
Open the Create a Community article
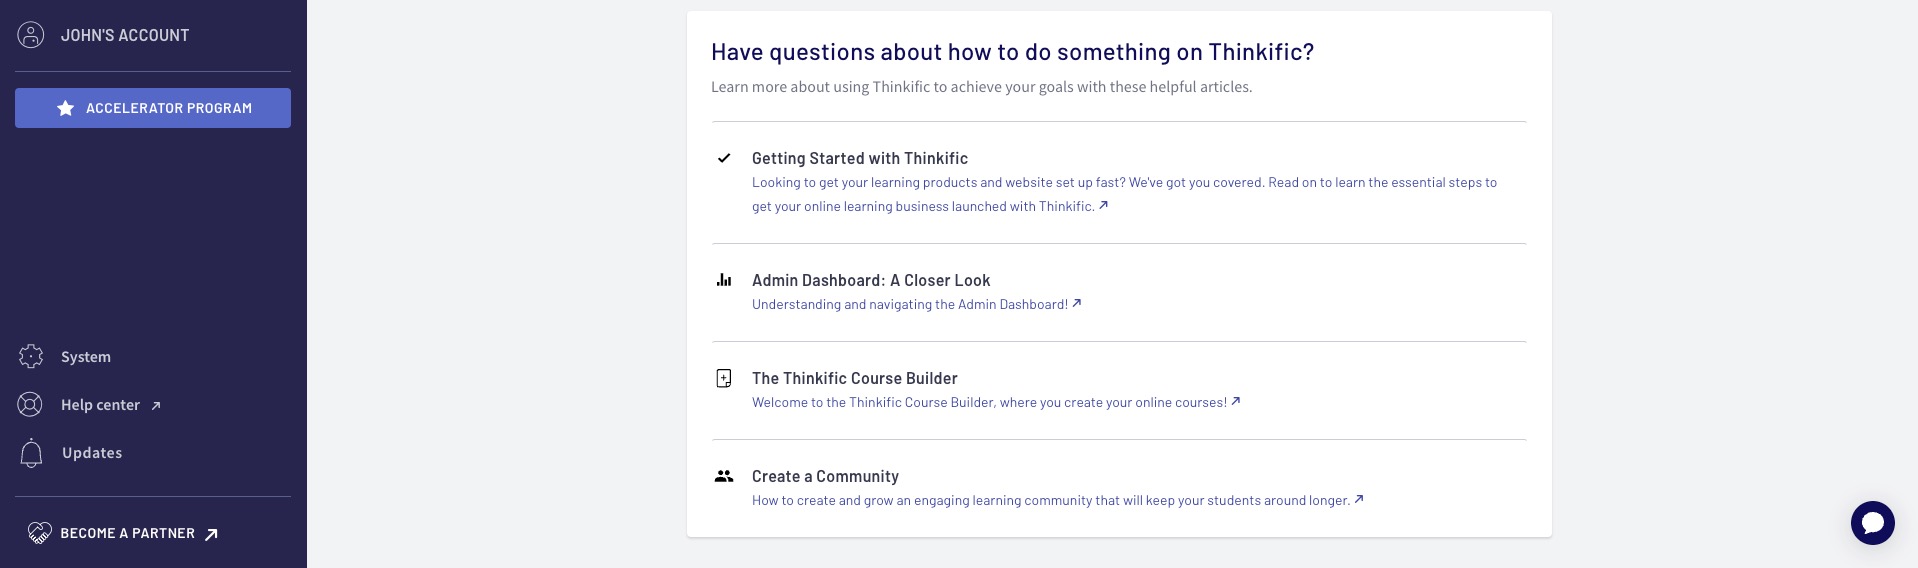(x=825, y=476)
